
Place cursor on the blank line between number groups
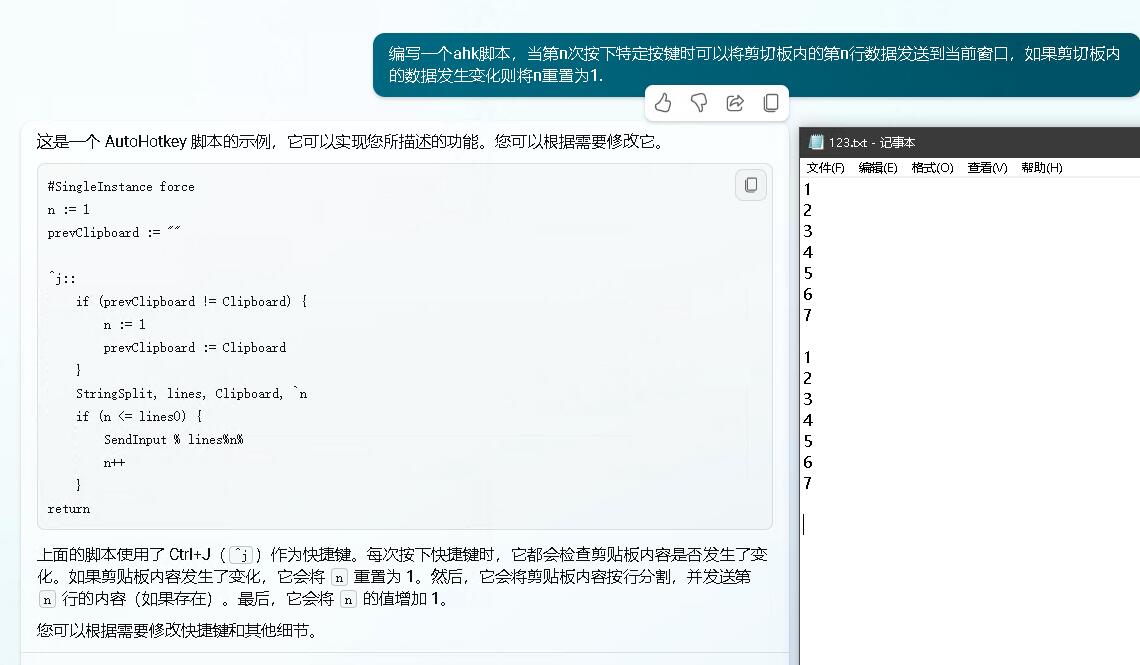click(900, 336)
